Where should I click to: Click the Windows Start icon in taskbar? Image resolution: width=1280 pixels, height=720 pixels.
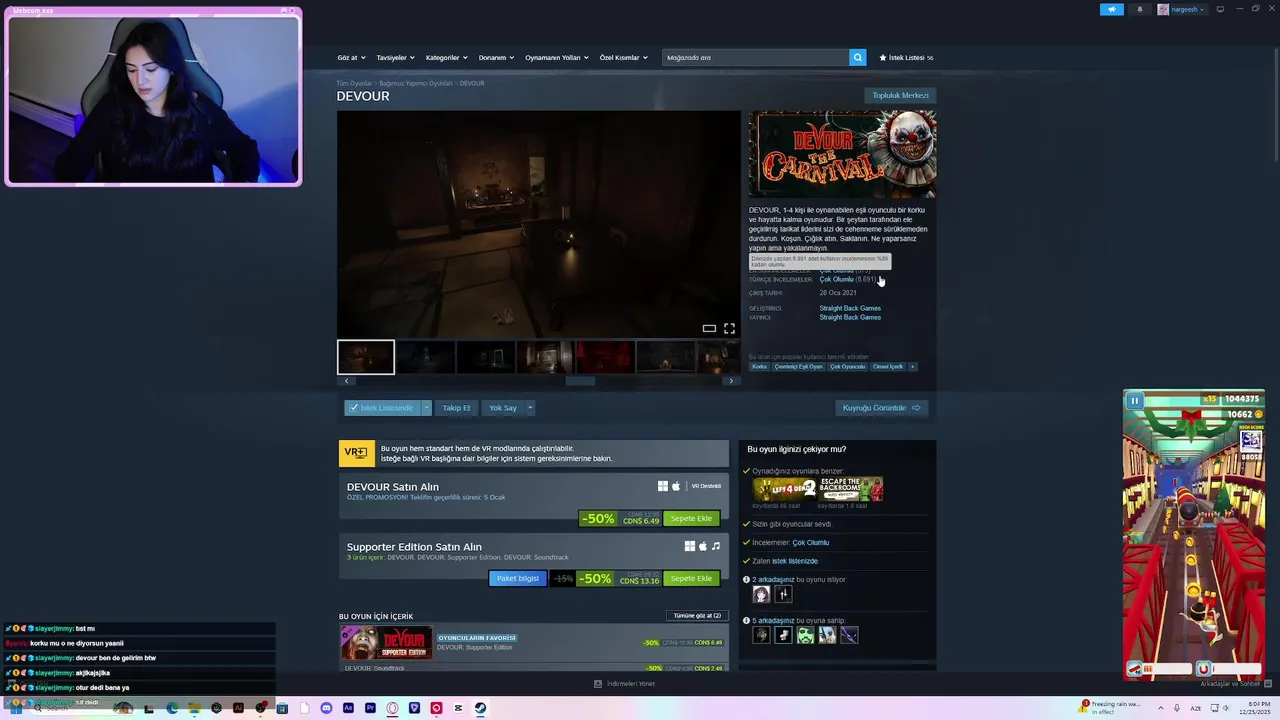[x=17, y=708]
